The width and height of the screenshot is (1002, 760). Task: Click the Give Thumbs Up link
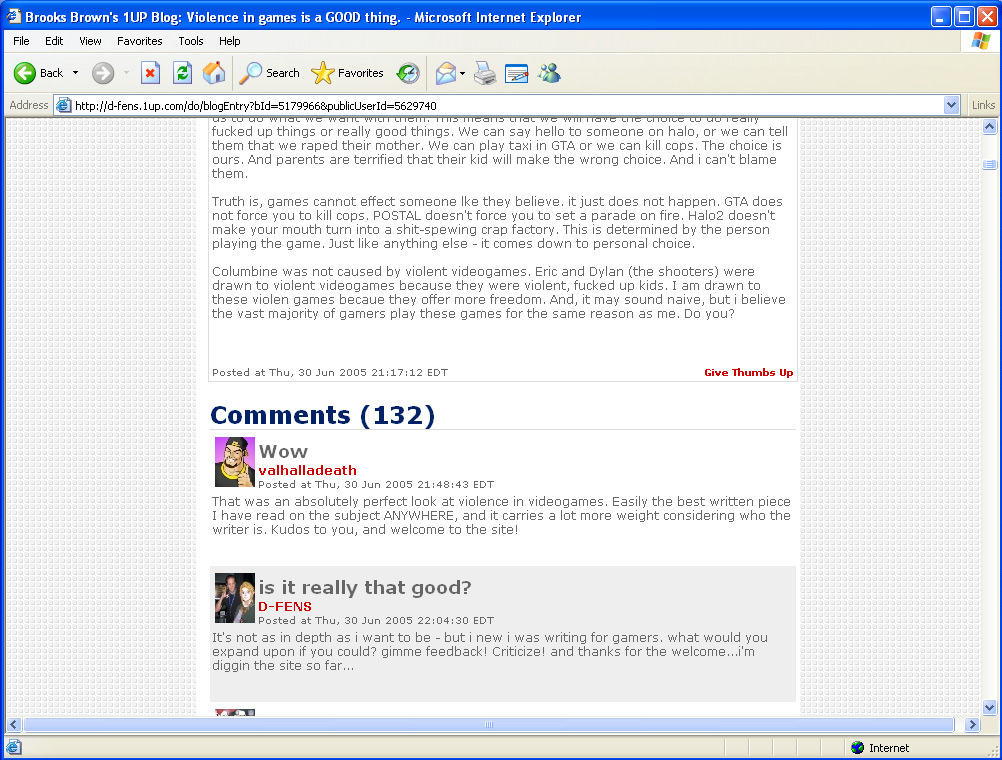[x=748, y=373]
